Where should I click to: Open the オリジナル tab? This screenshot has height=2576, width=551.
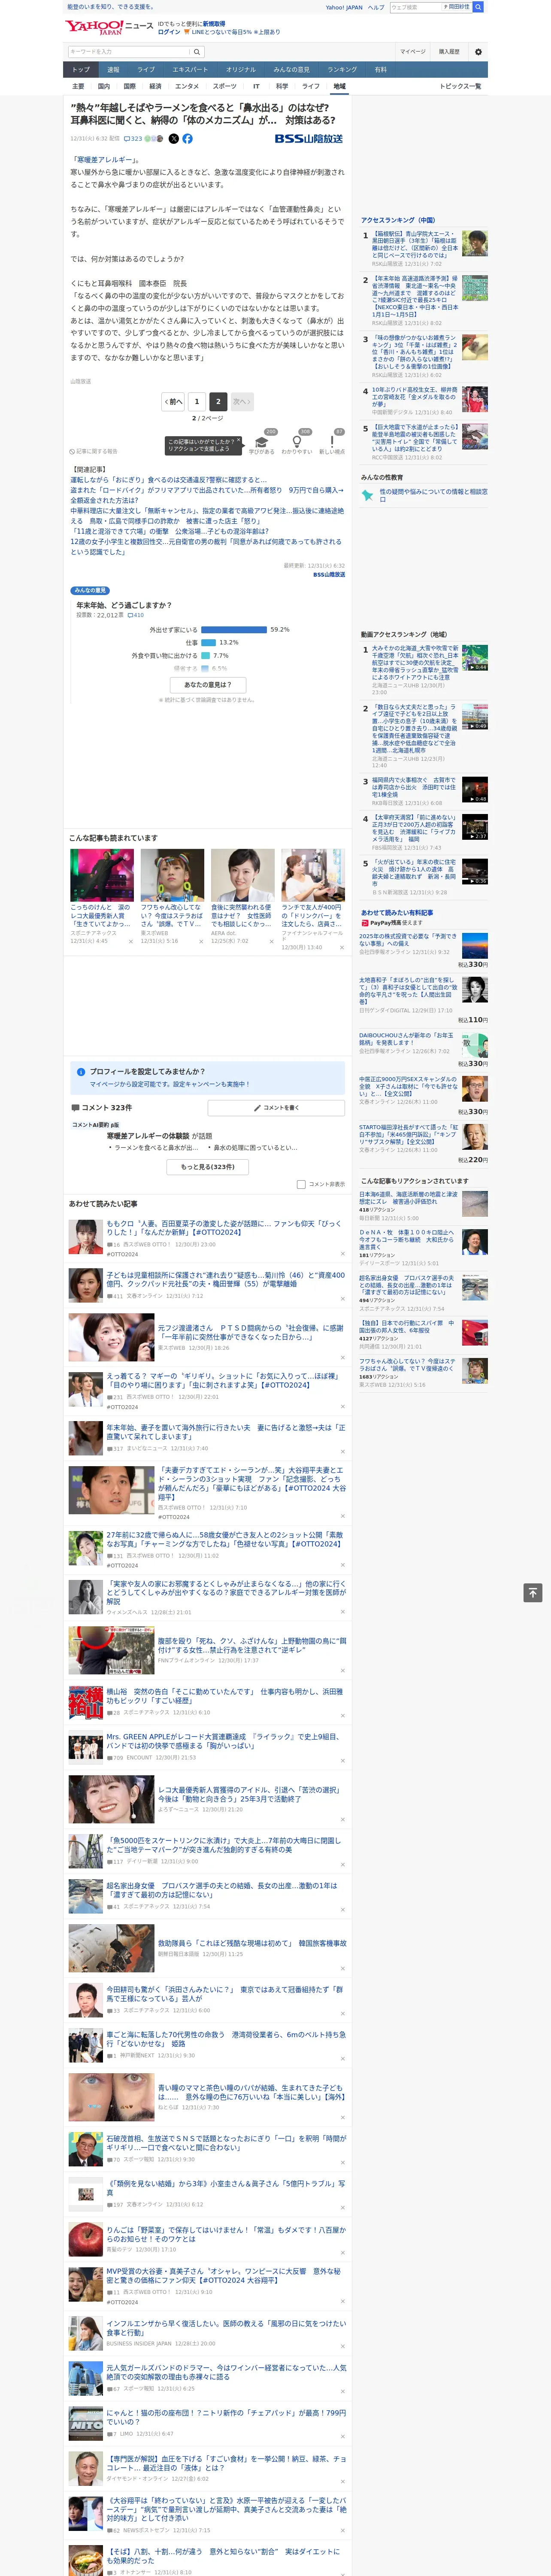[241, 70]
